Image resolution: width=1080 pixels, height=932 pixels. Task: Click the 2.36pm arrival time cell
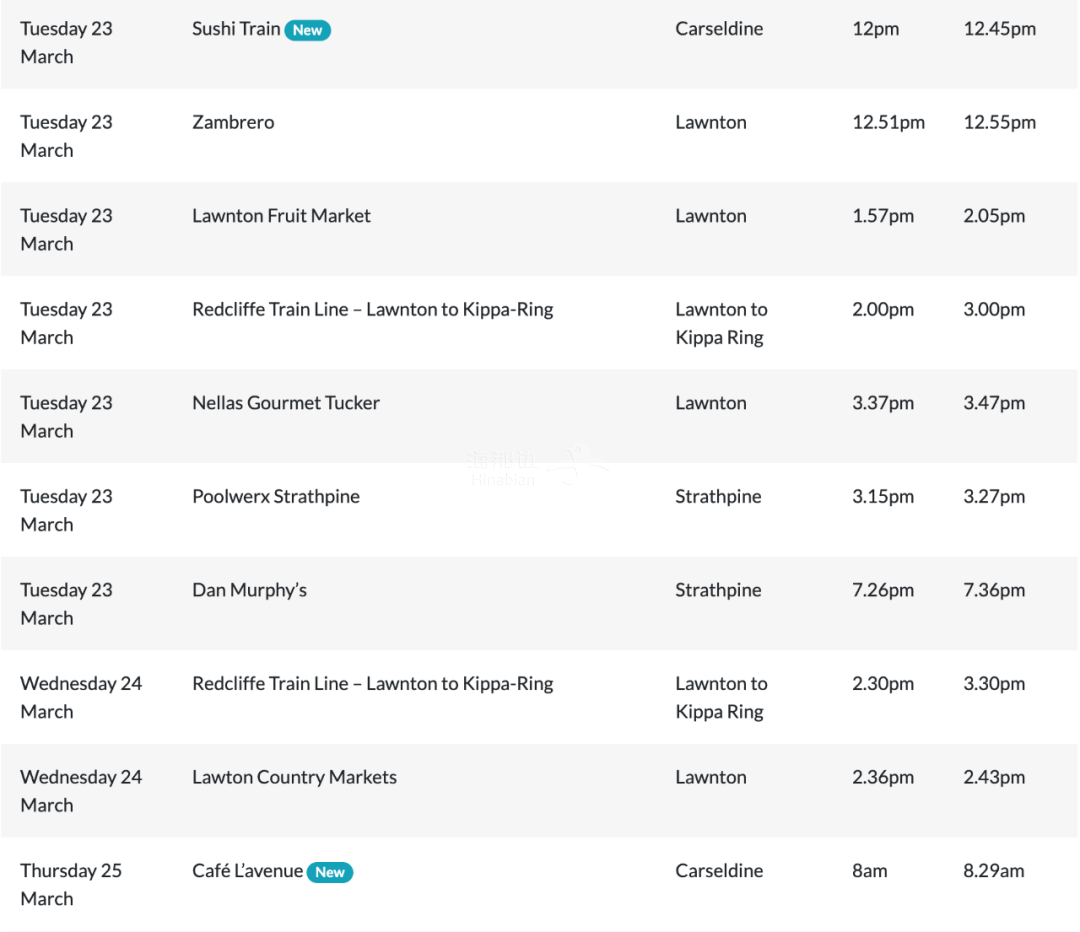(883, 778)
